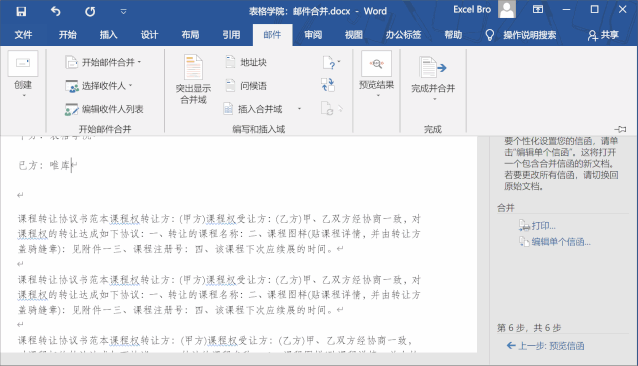Click 编辑单个信函... link
The width and height of the screenshot is (638, 366).
point(555,242)
